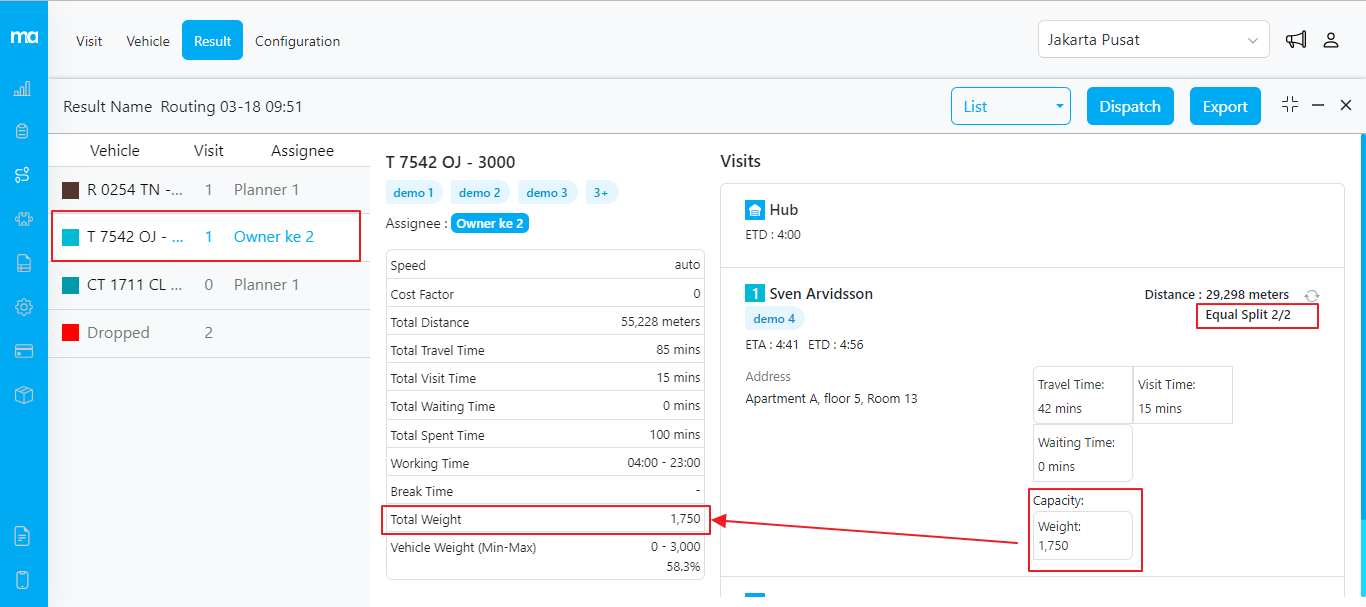This screenshot has width=1366, height=607.
Task: Open the bar chart dashboard sidebar icon
Action: coord(22,89)
